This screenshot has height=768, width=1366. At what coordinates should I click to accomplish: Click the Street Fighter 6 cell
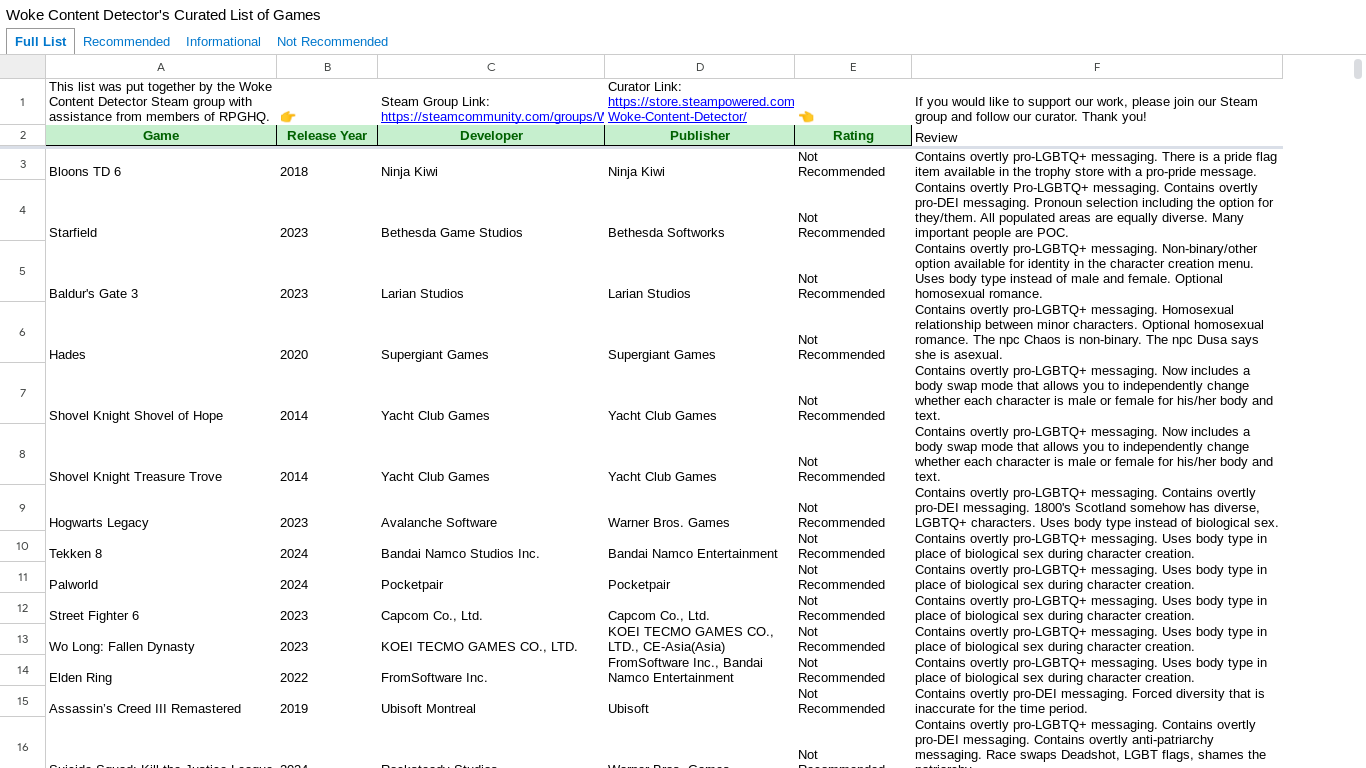[x=161, y=608]
